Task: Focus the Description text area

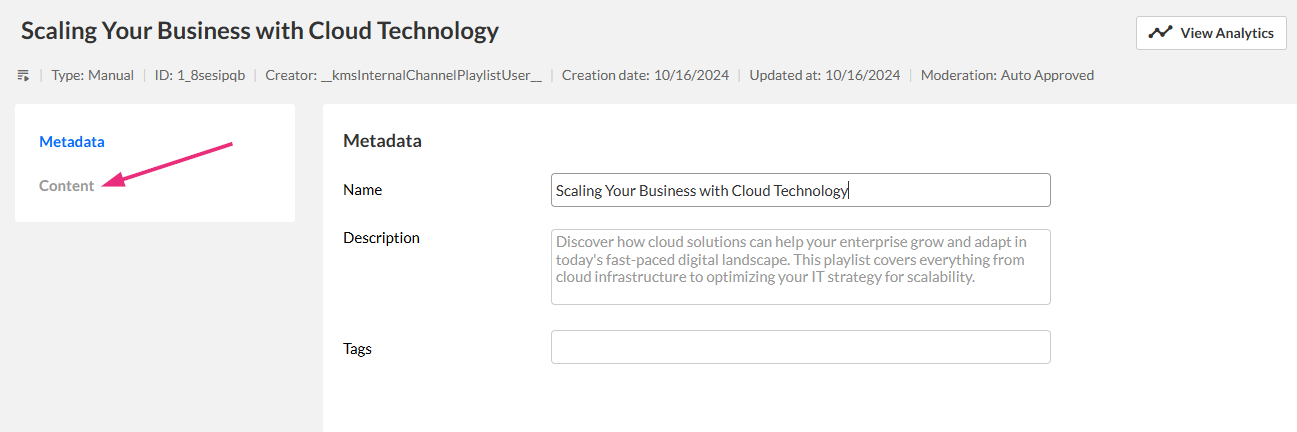Action: click(800, 267)
